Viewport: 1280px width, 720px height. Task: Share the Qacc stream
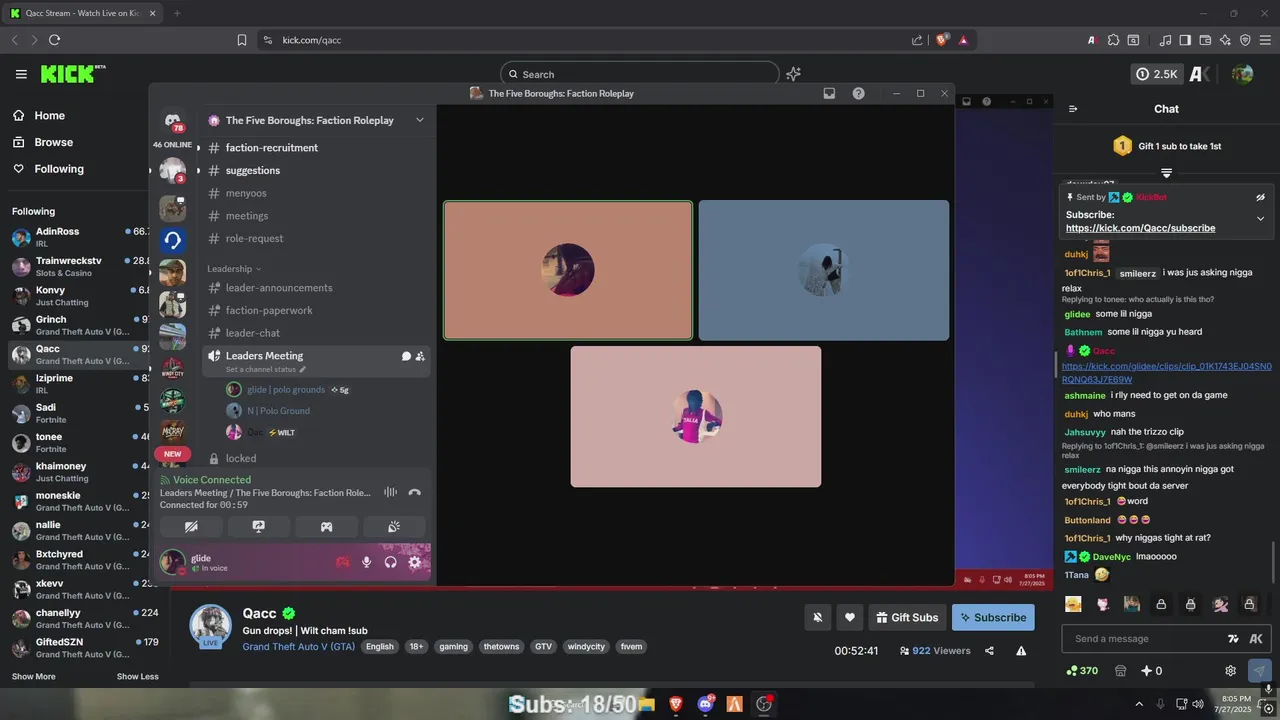point(989,651)
